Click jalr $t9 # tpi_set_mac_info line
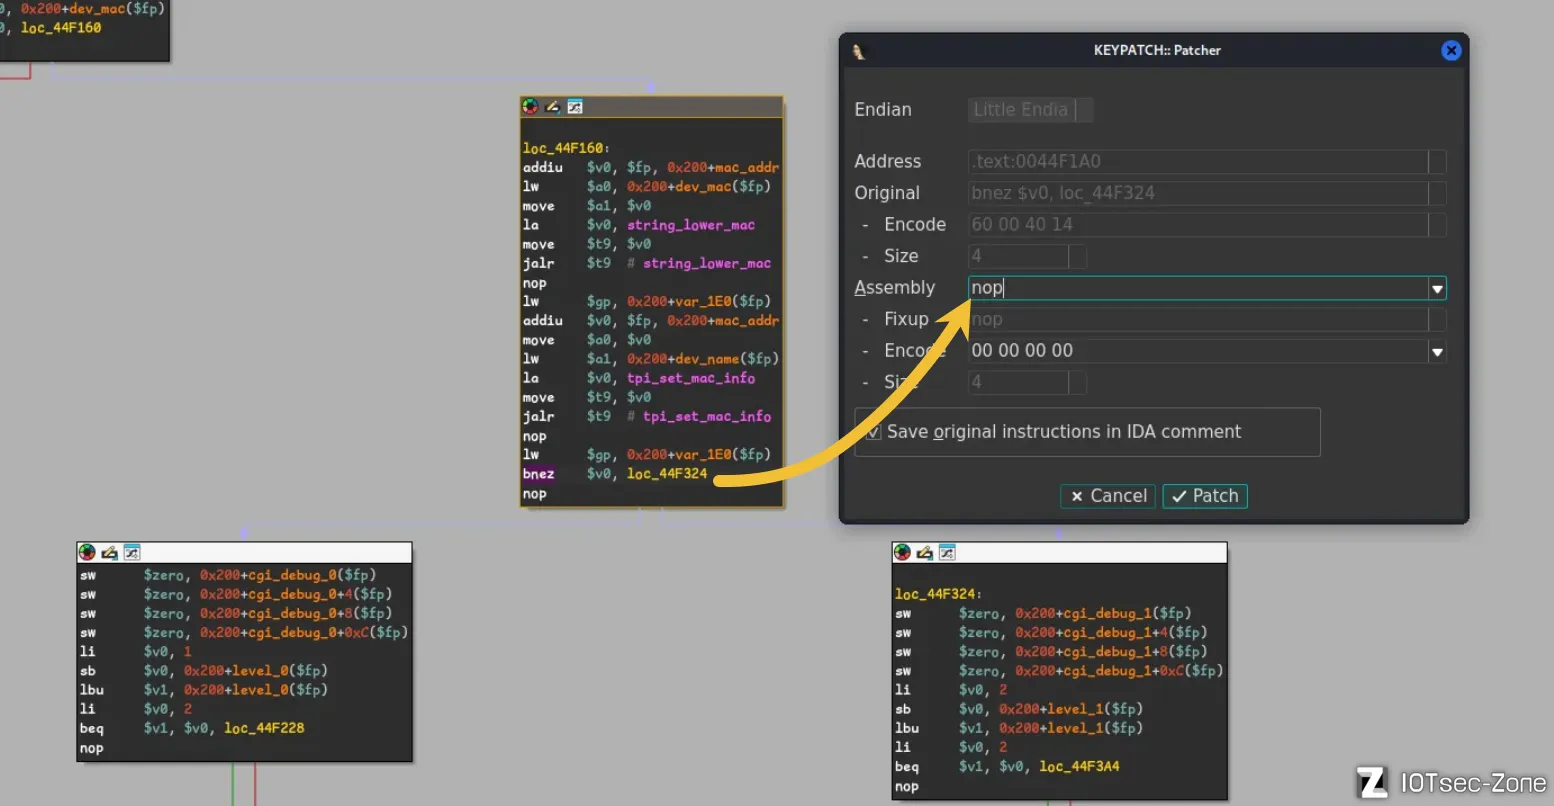The width and height of the screenshot is (1554, 806). pos(647,416)
